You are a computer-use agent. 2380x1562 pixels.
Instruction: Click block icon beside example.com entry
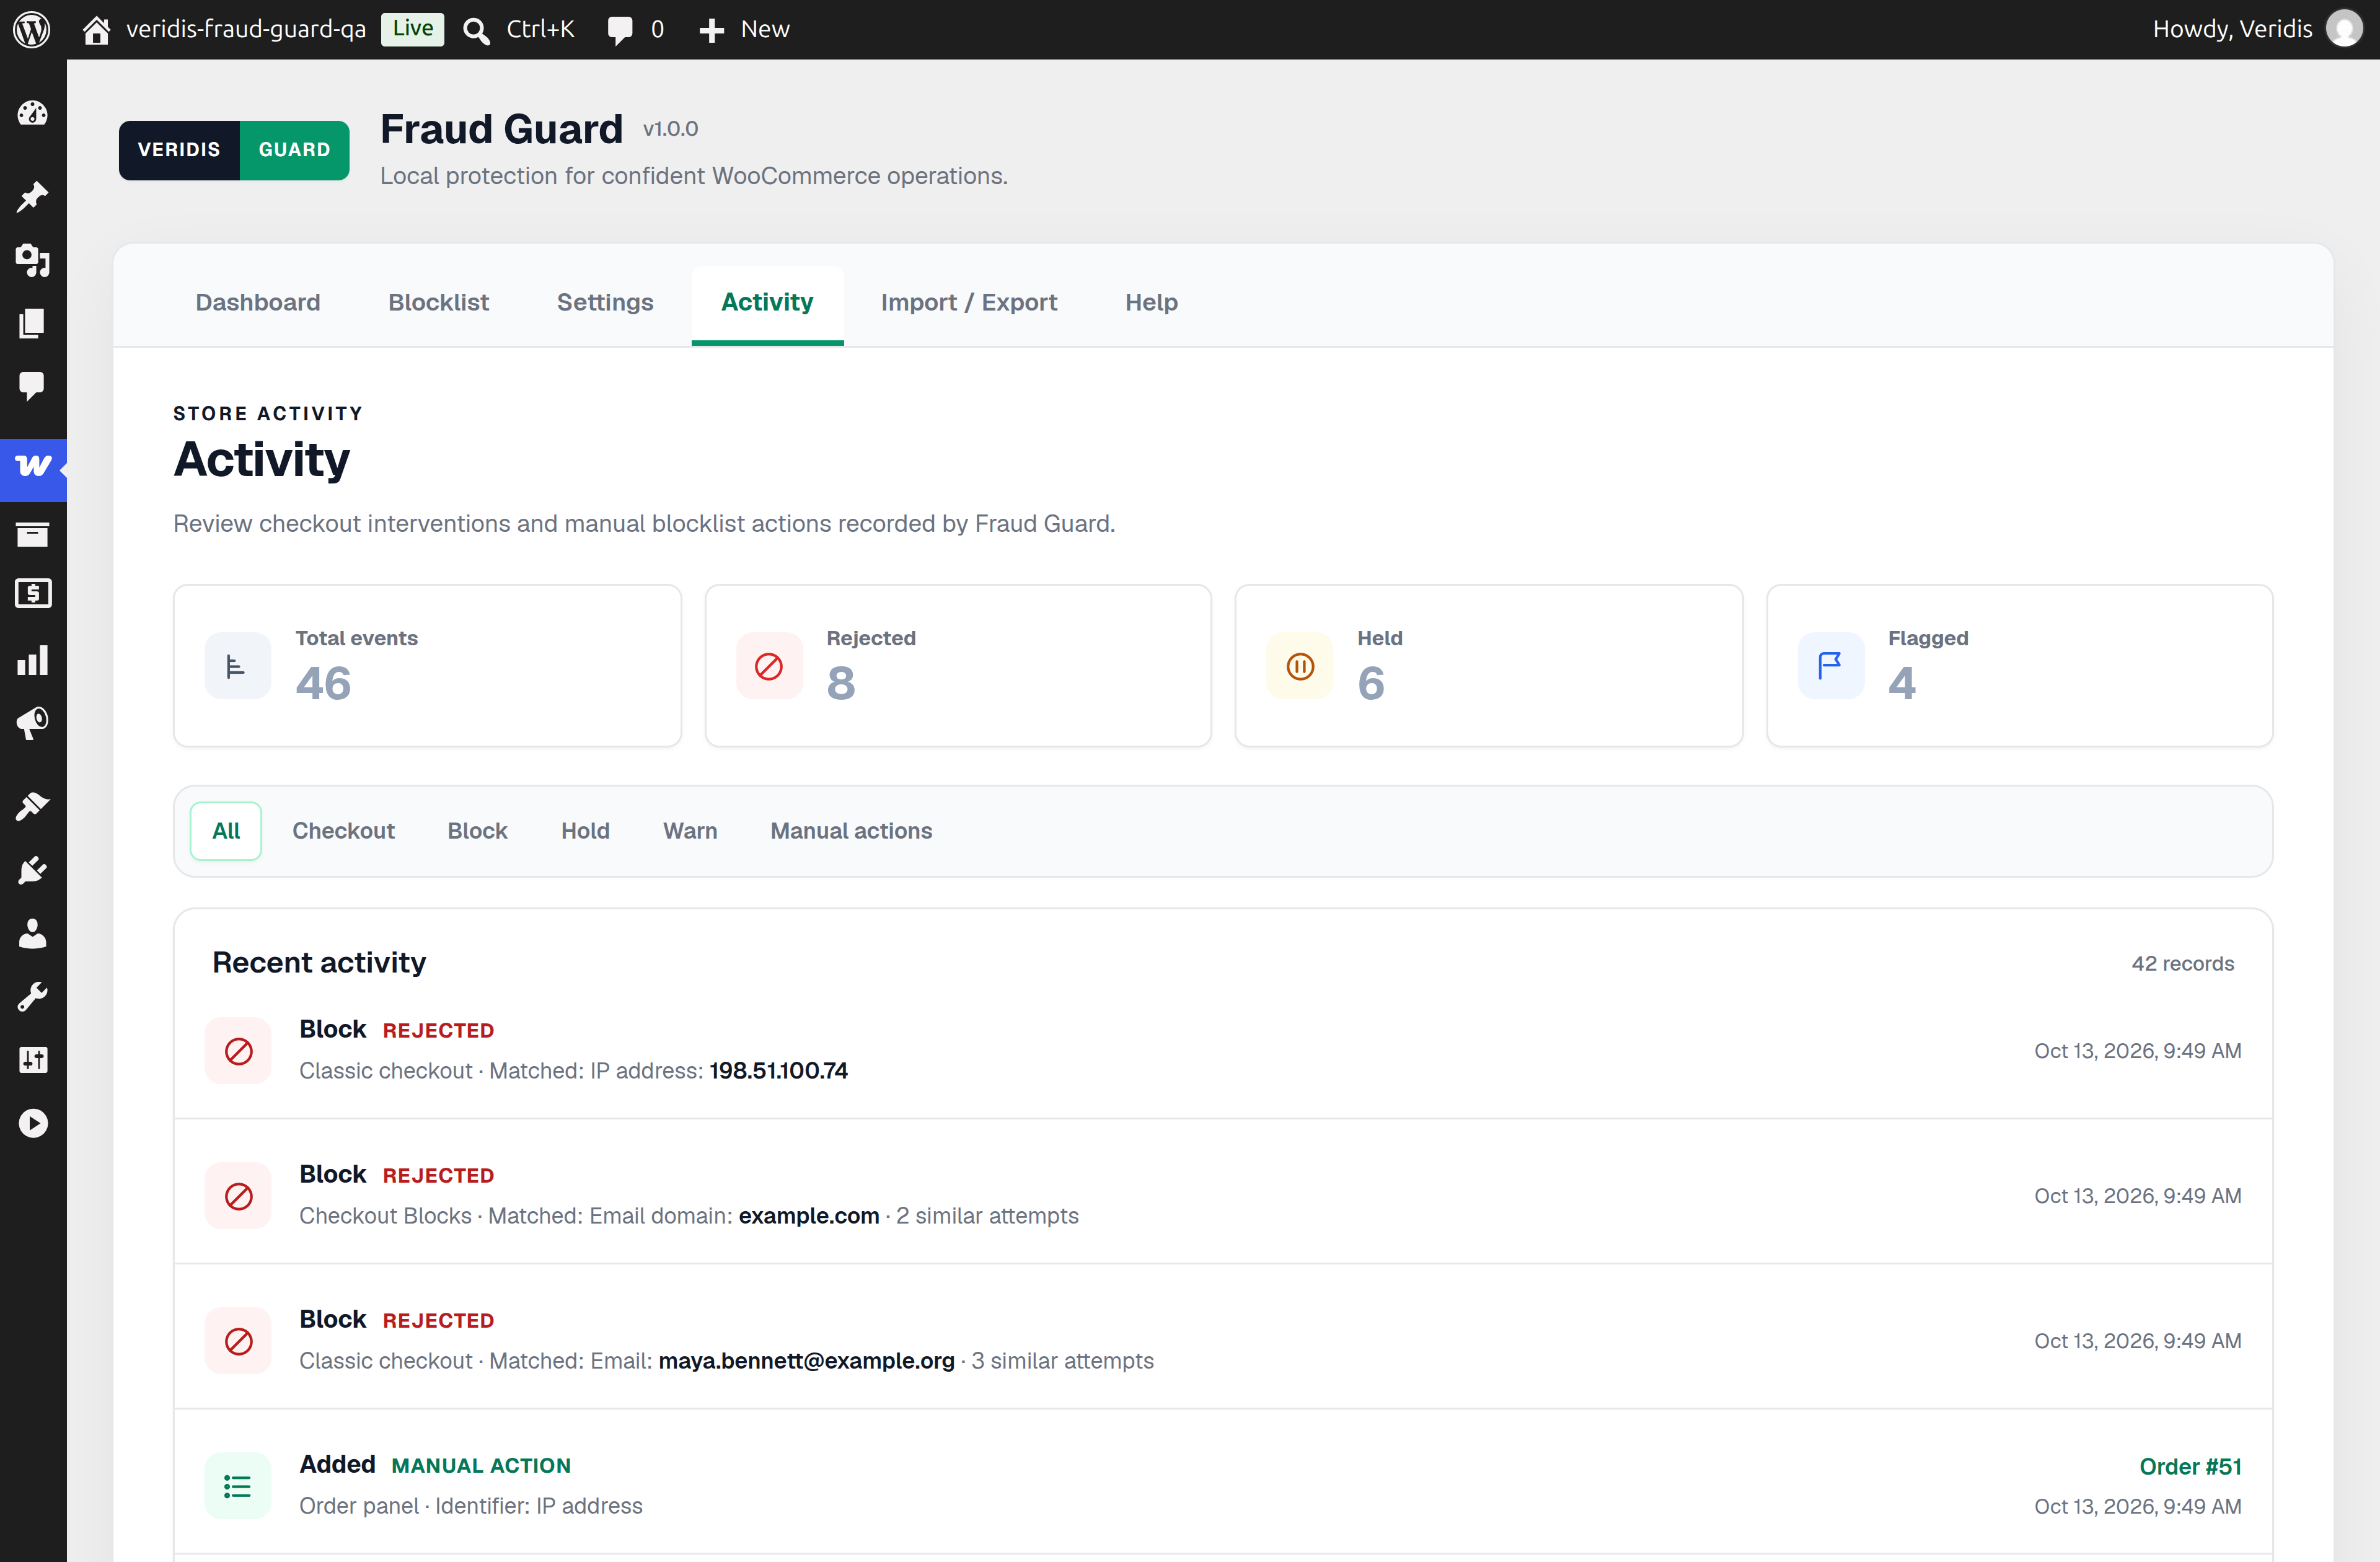click(x=238, y=1196)
